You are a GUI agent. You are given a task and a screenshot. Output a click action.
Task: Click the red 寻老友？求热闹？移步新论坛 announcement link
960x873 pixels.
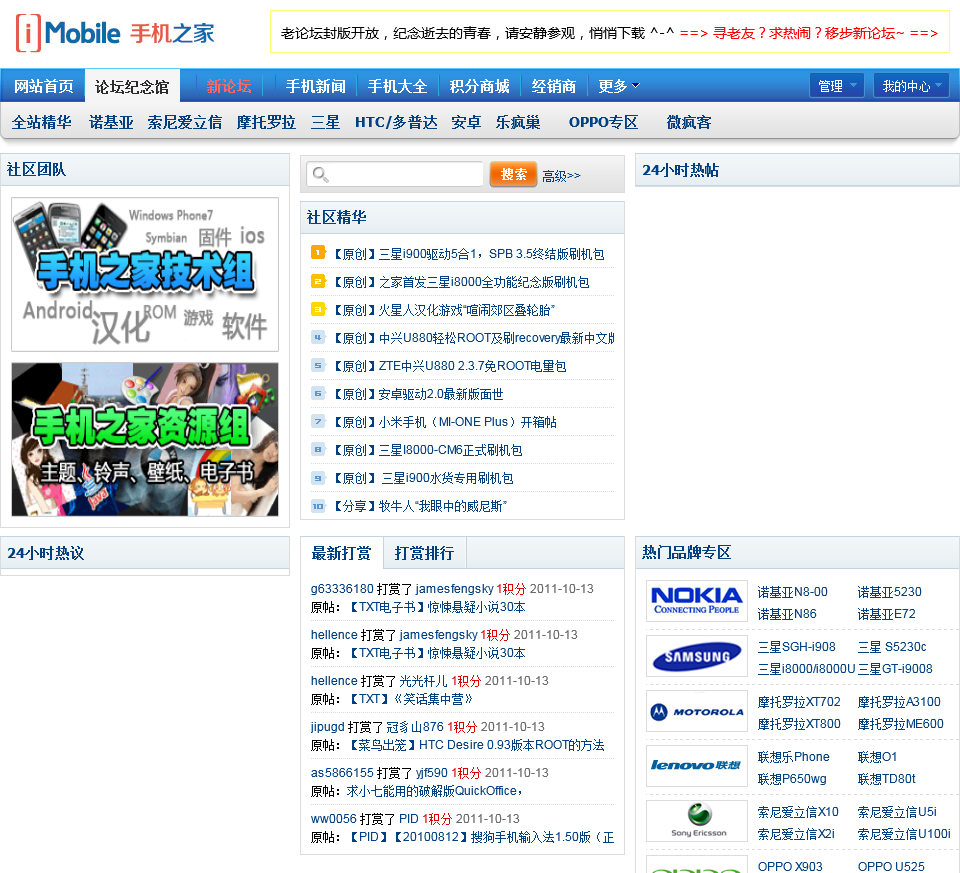tap(809, 33)
